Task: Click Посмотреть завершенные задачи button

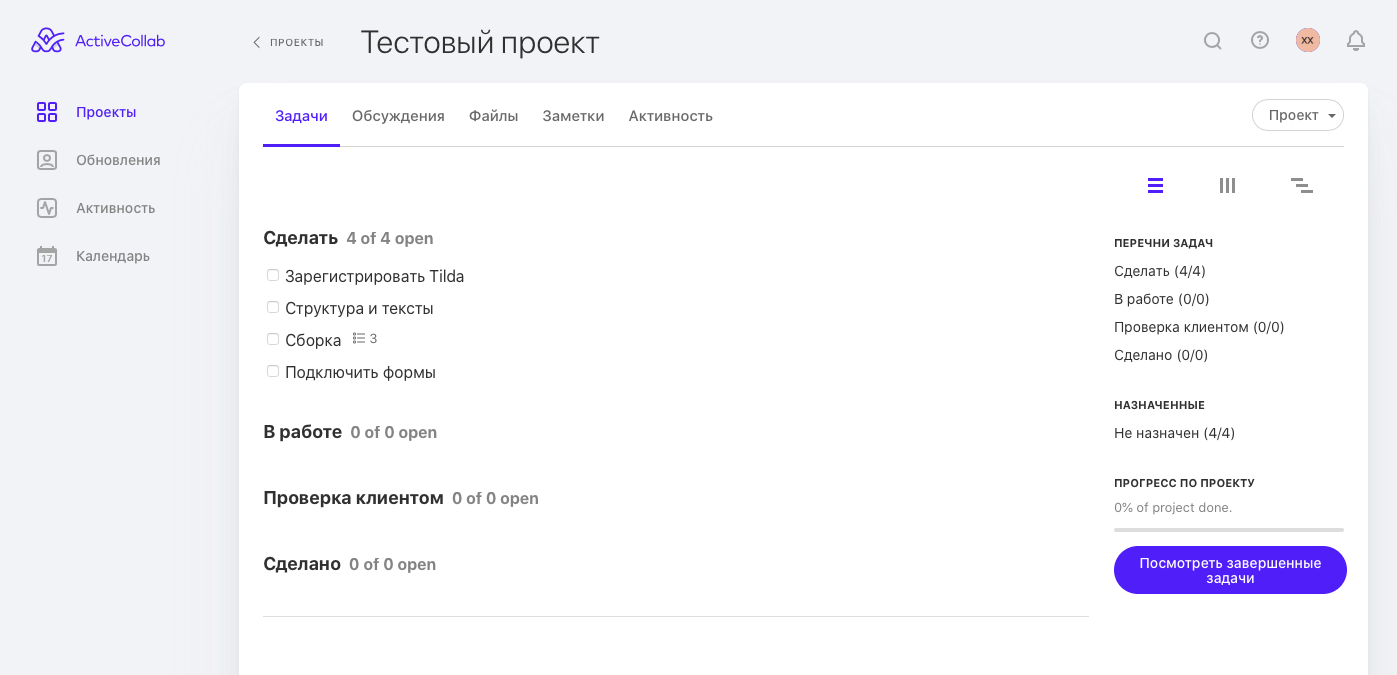Action: (1230, 570)
